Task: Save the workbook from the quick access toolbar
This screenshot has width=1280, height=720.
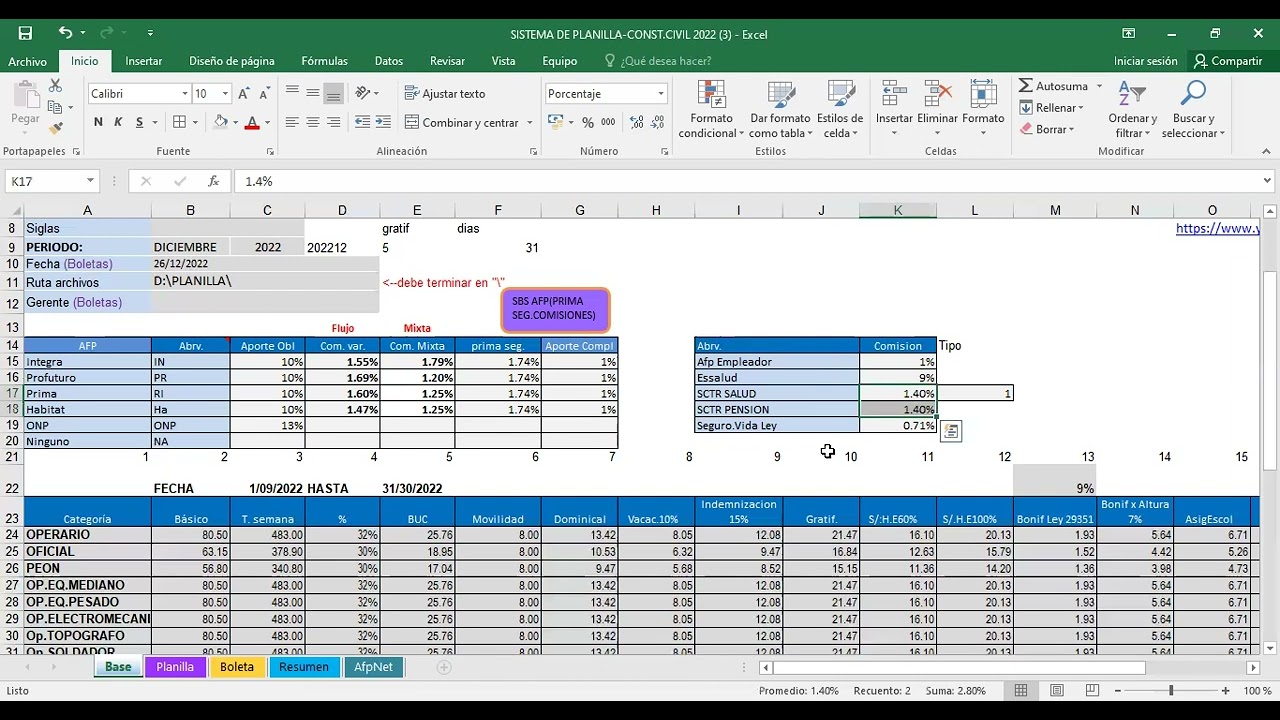Action: [x=25, y=33]
